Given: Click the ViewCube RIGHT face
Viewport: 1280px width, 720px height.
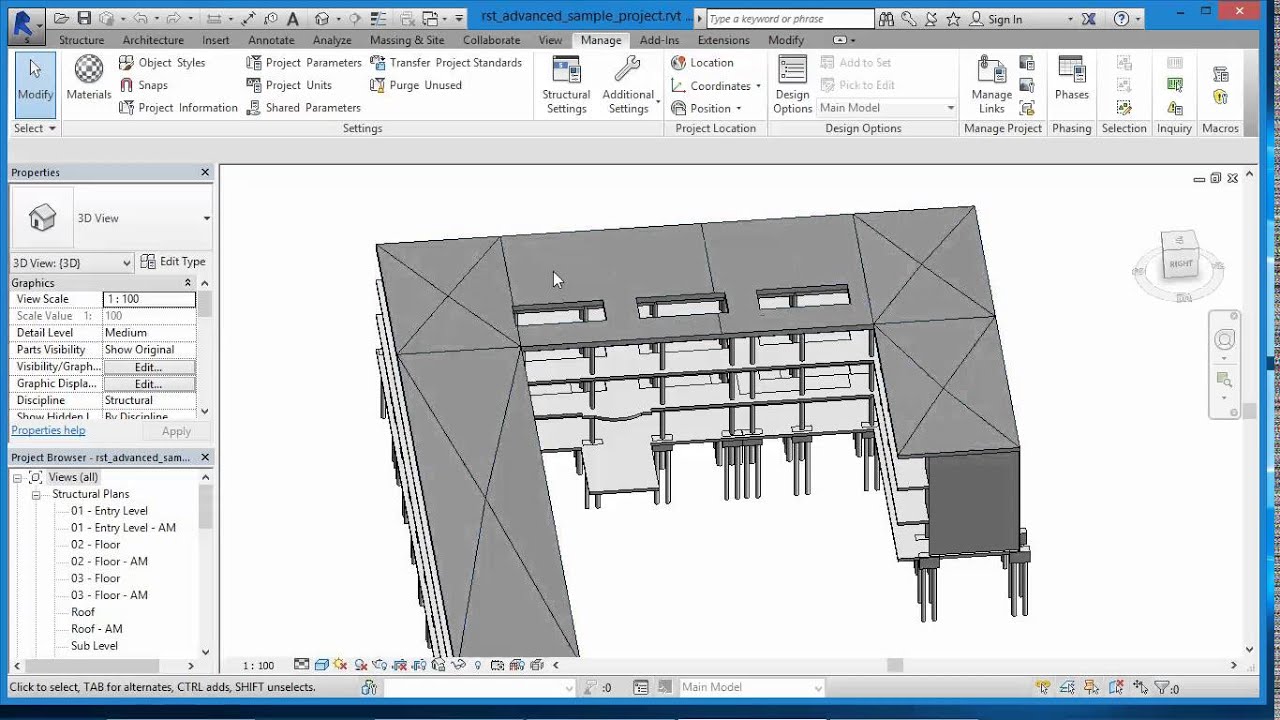Looking at the screenshot, I should pos(1180,264).
